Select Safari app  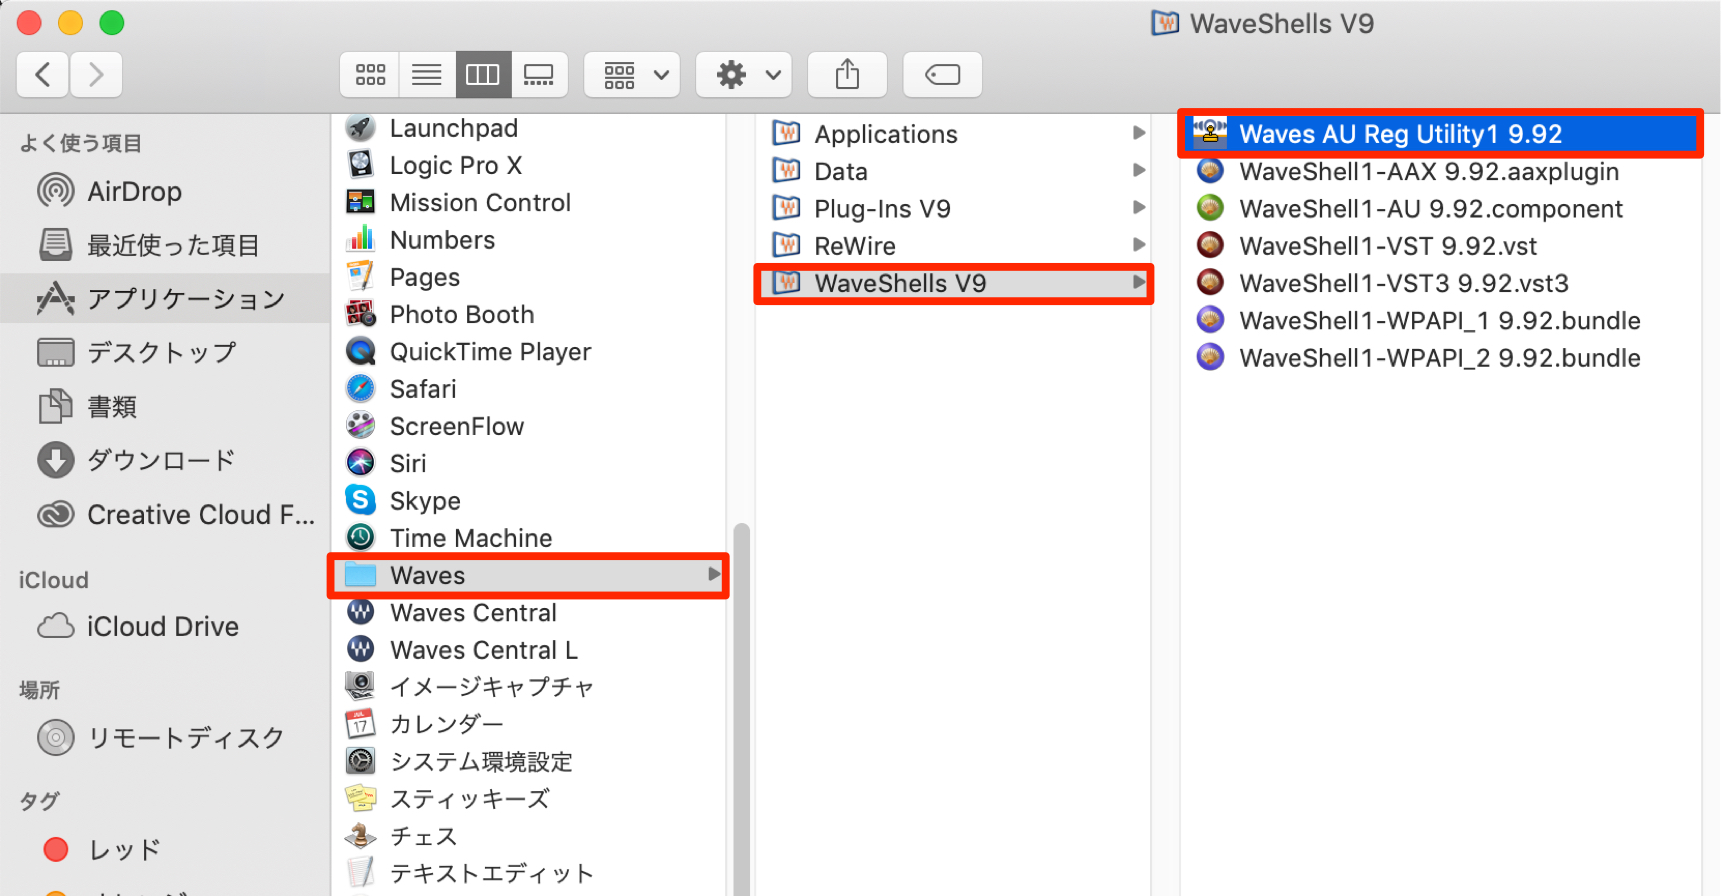(x=530, y=389)
